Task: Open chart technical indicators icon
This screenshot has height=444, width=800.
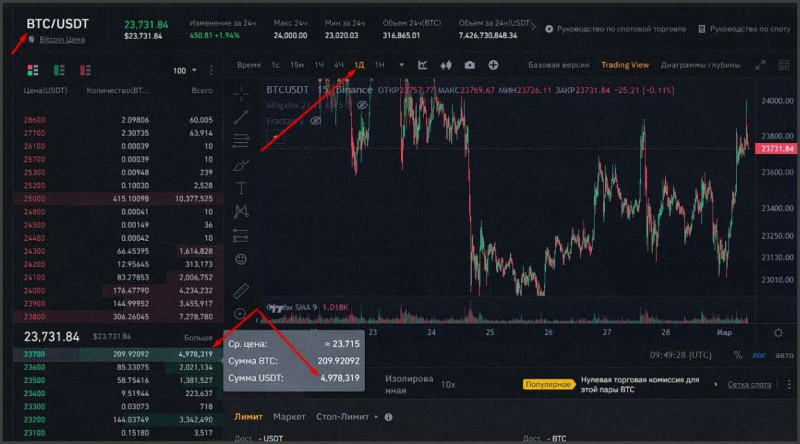Action: [x=422, y=65]
